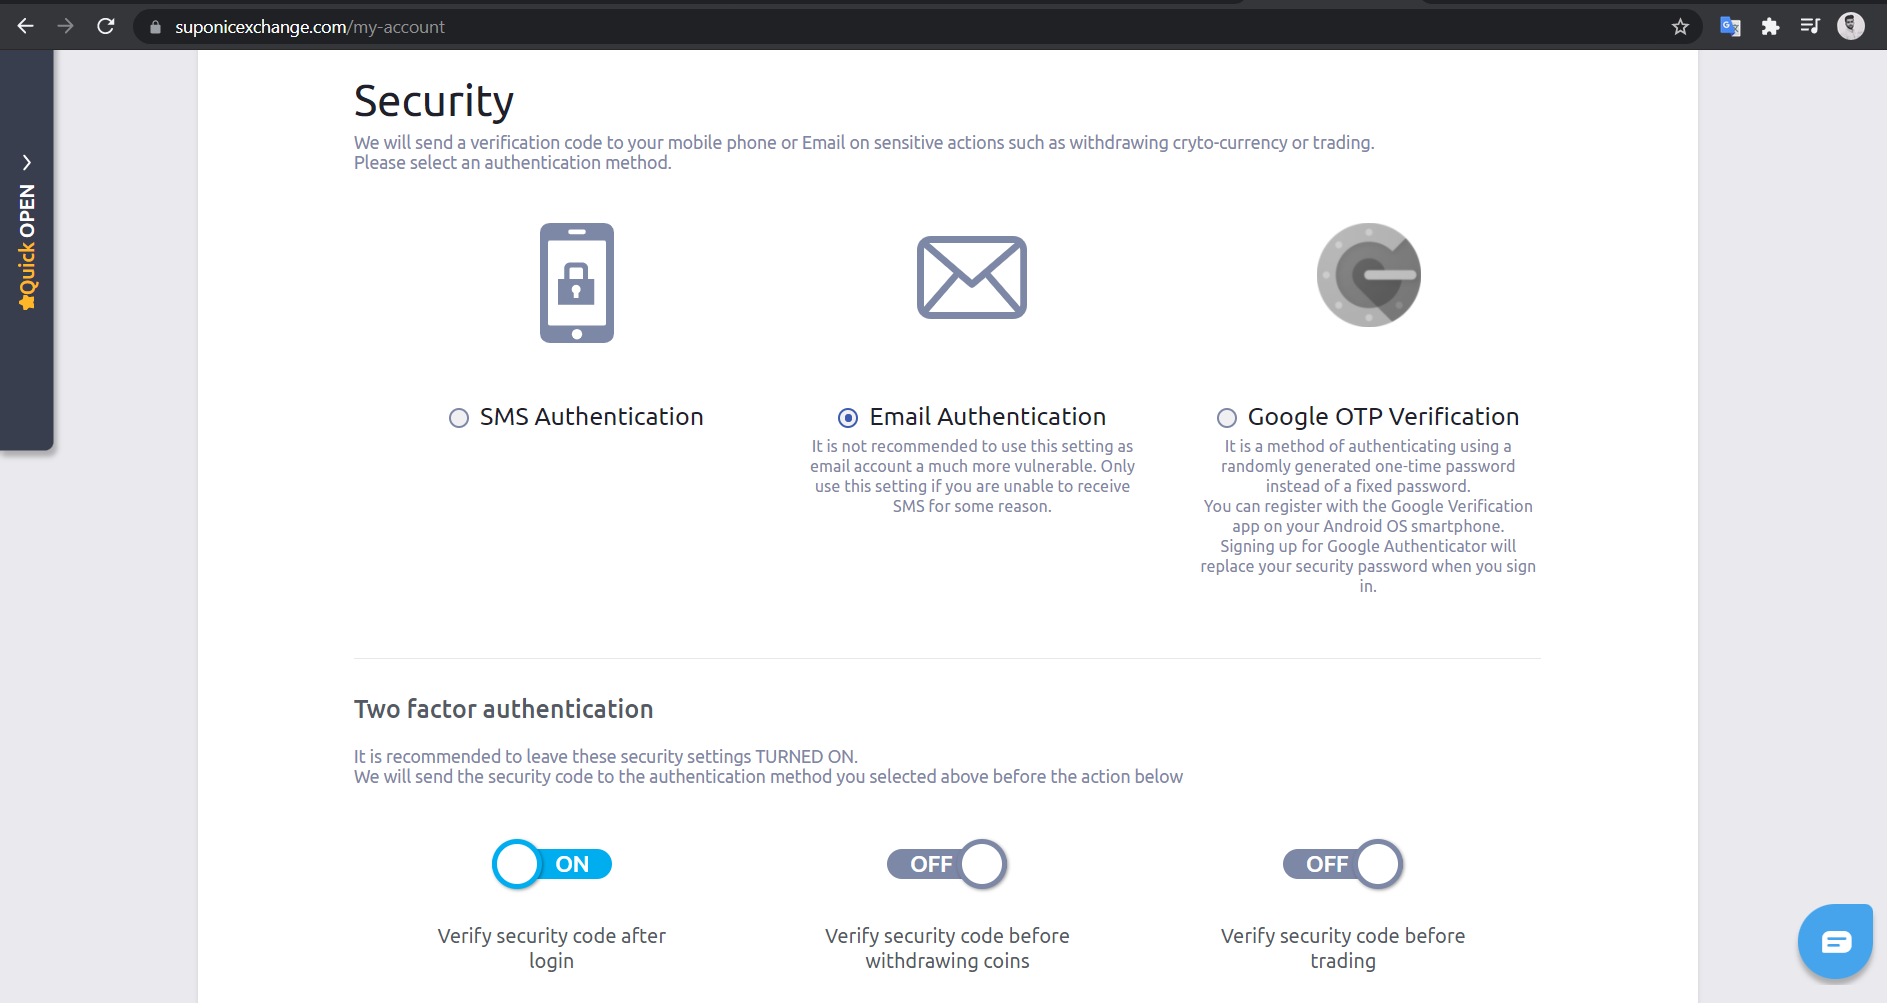Click the Google OTP description paragraph
This screenshot has height=1003, width=1887.
pyautogui.click(x=1368, y=516)
